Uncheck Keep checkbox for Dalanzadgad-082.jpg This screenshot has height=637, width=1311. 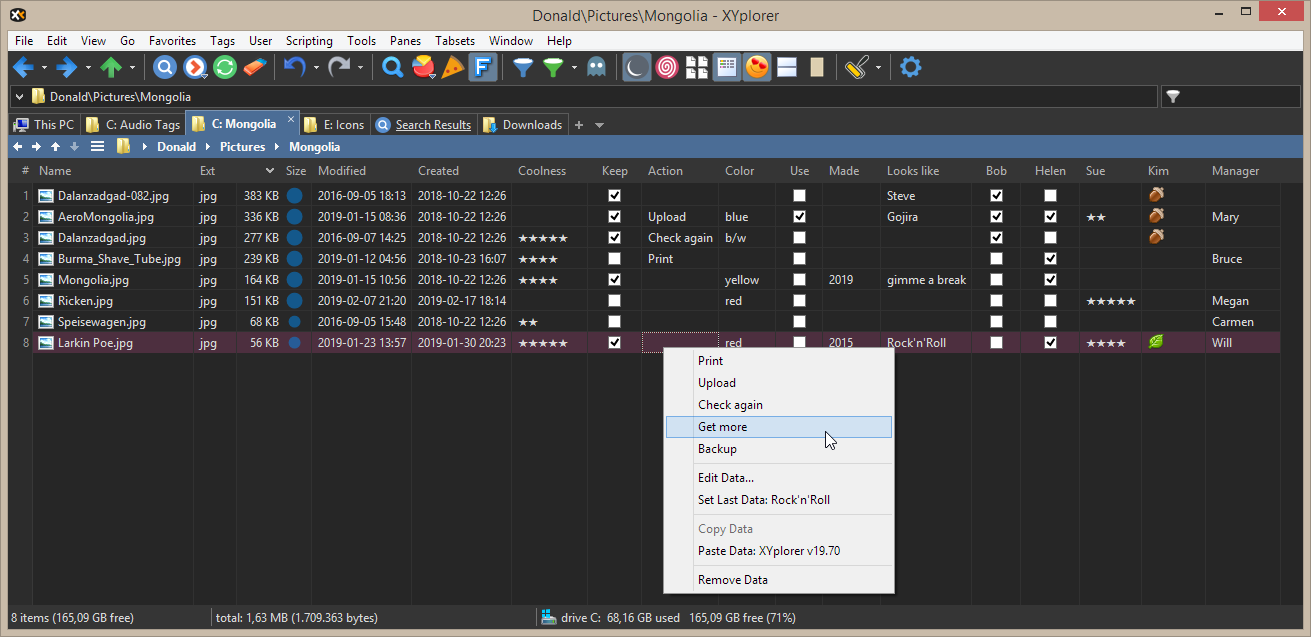[x=615, y=196]
